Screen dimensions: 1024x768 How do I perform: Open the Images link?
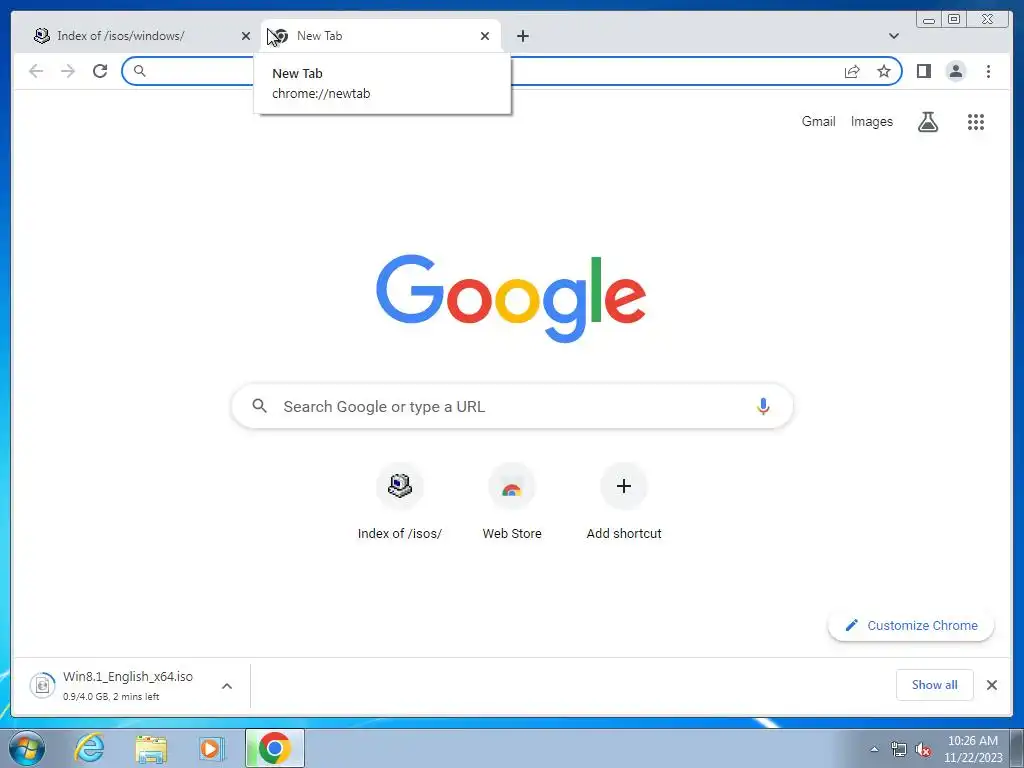coord(871,121)
